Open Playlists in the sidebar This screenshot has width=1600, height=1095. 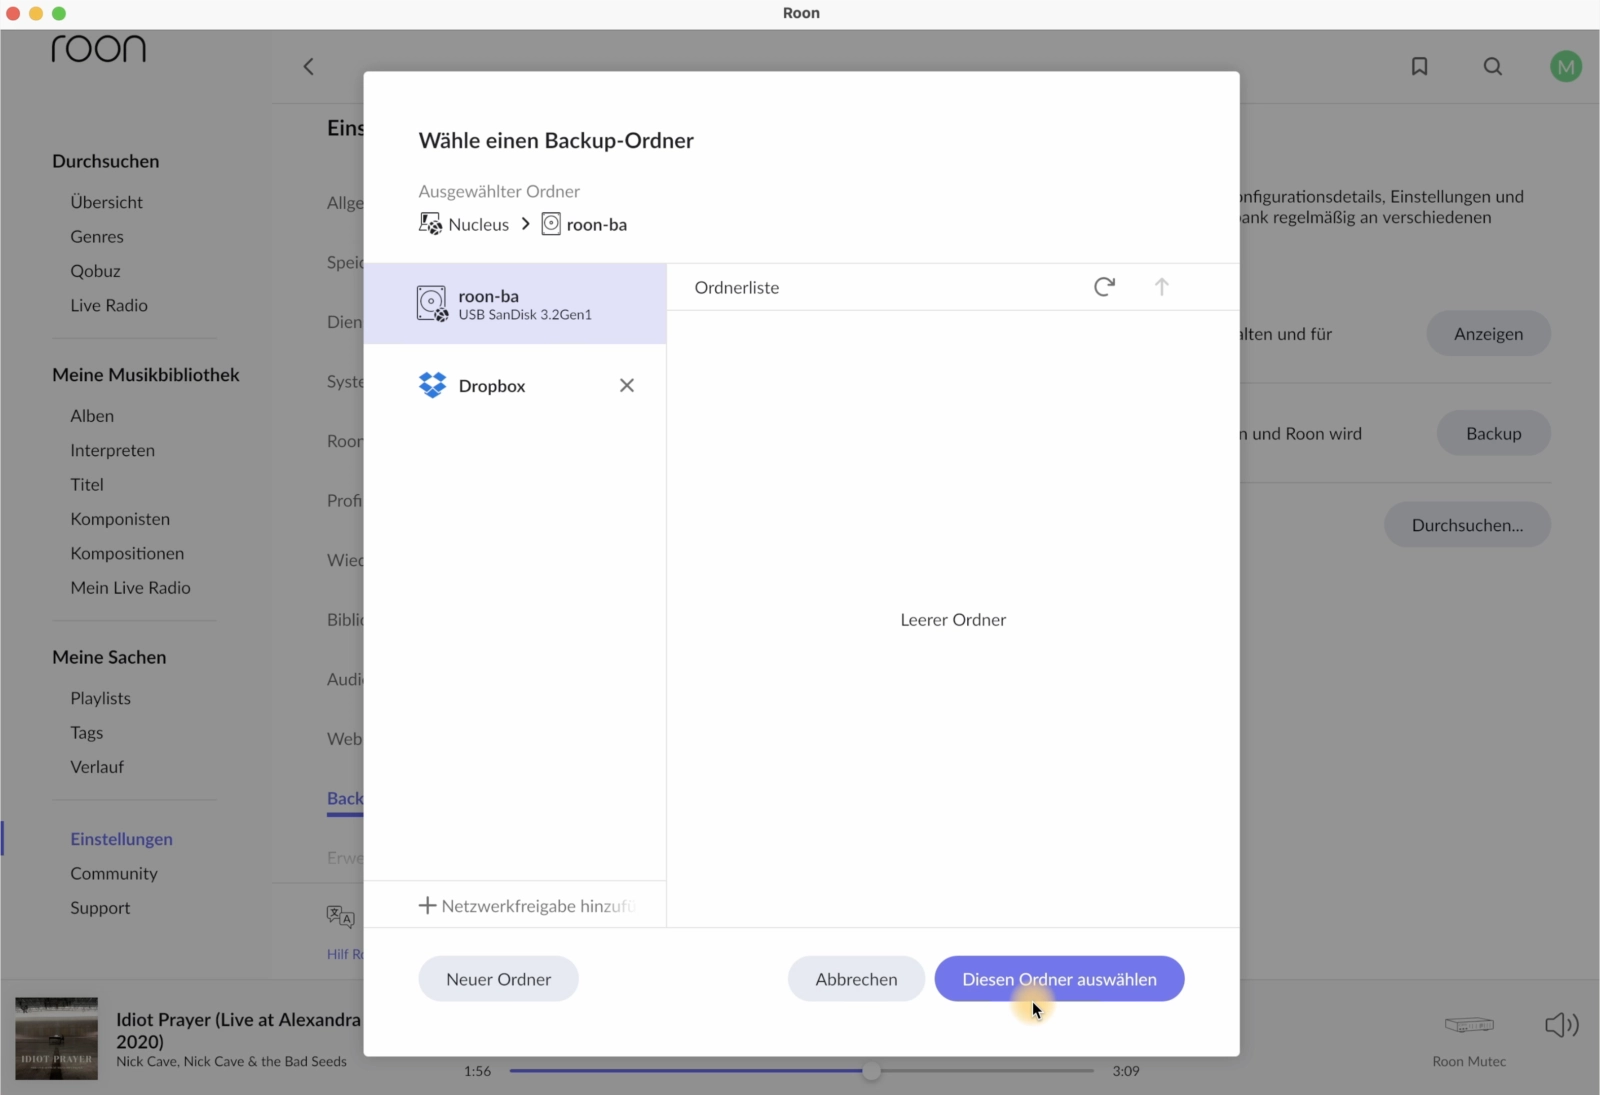pyautogui.click(x=100, y=698)
